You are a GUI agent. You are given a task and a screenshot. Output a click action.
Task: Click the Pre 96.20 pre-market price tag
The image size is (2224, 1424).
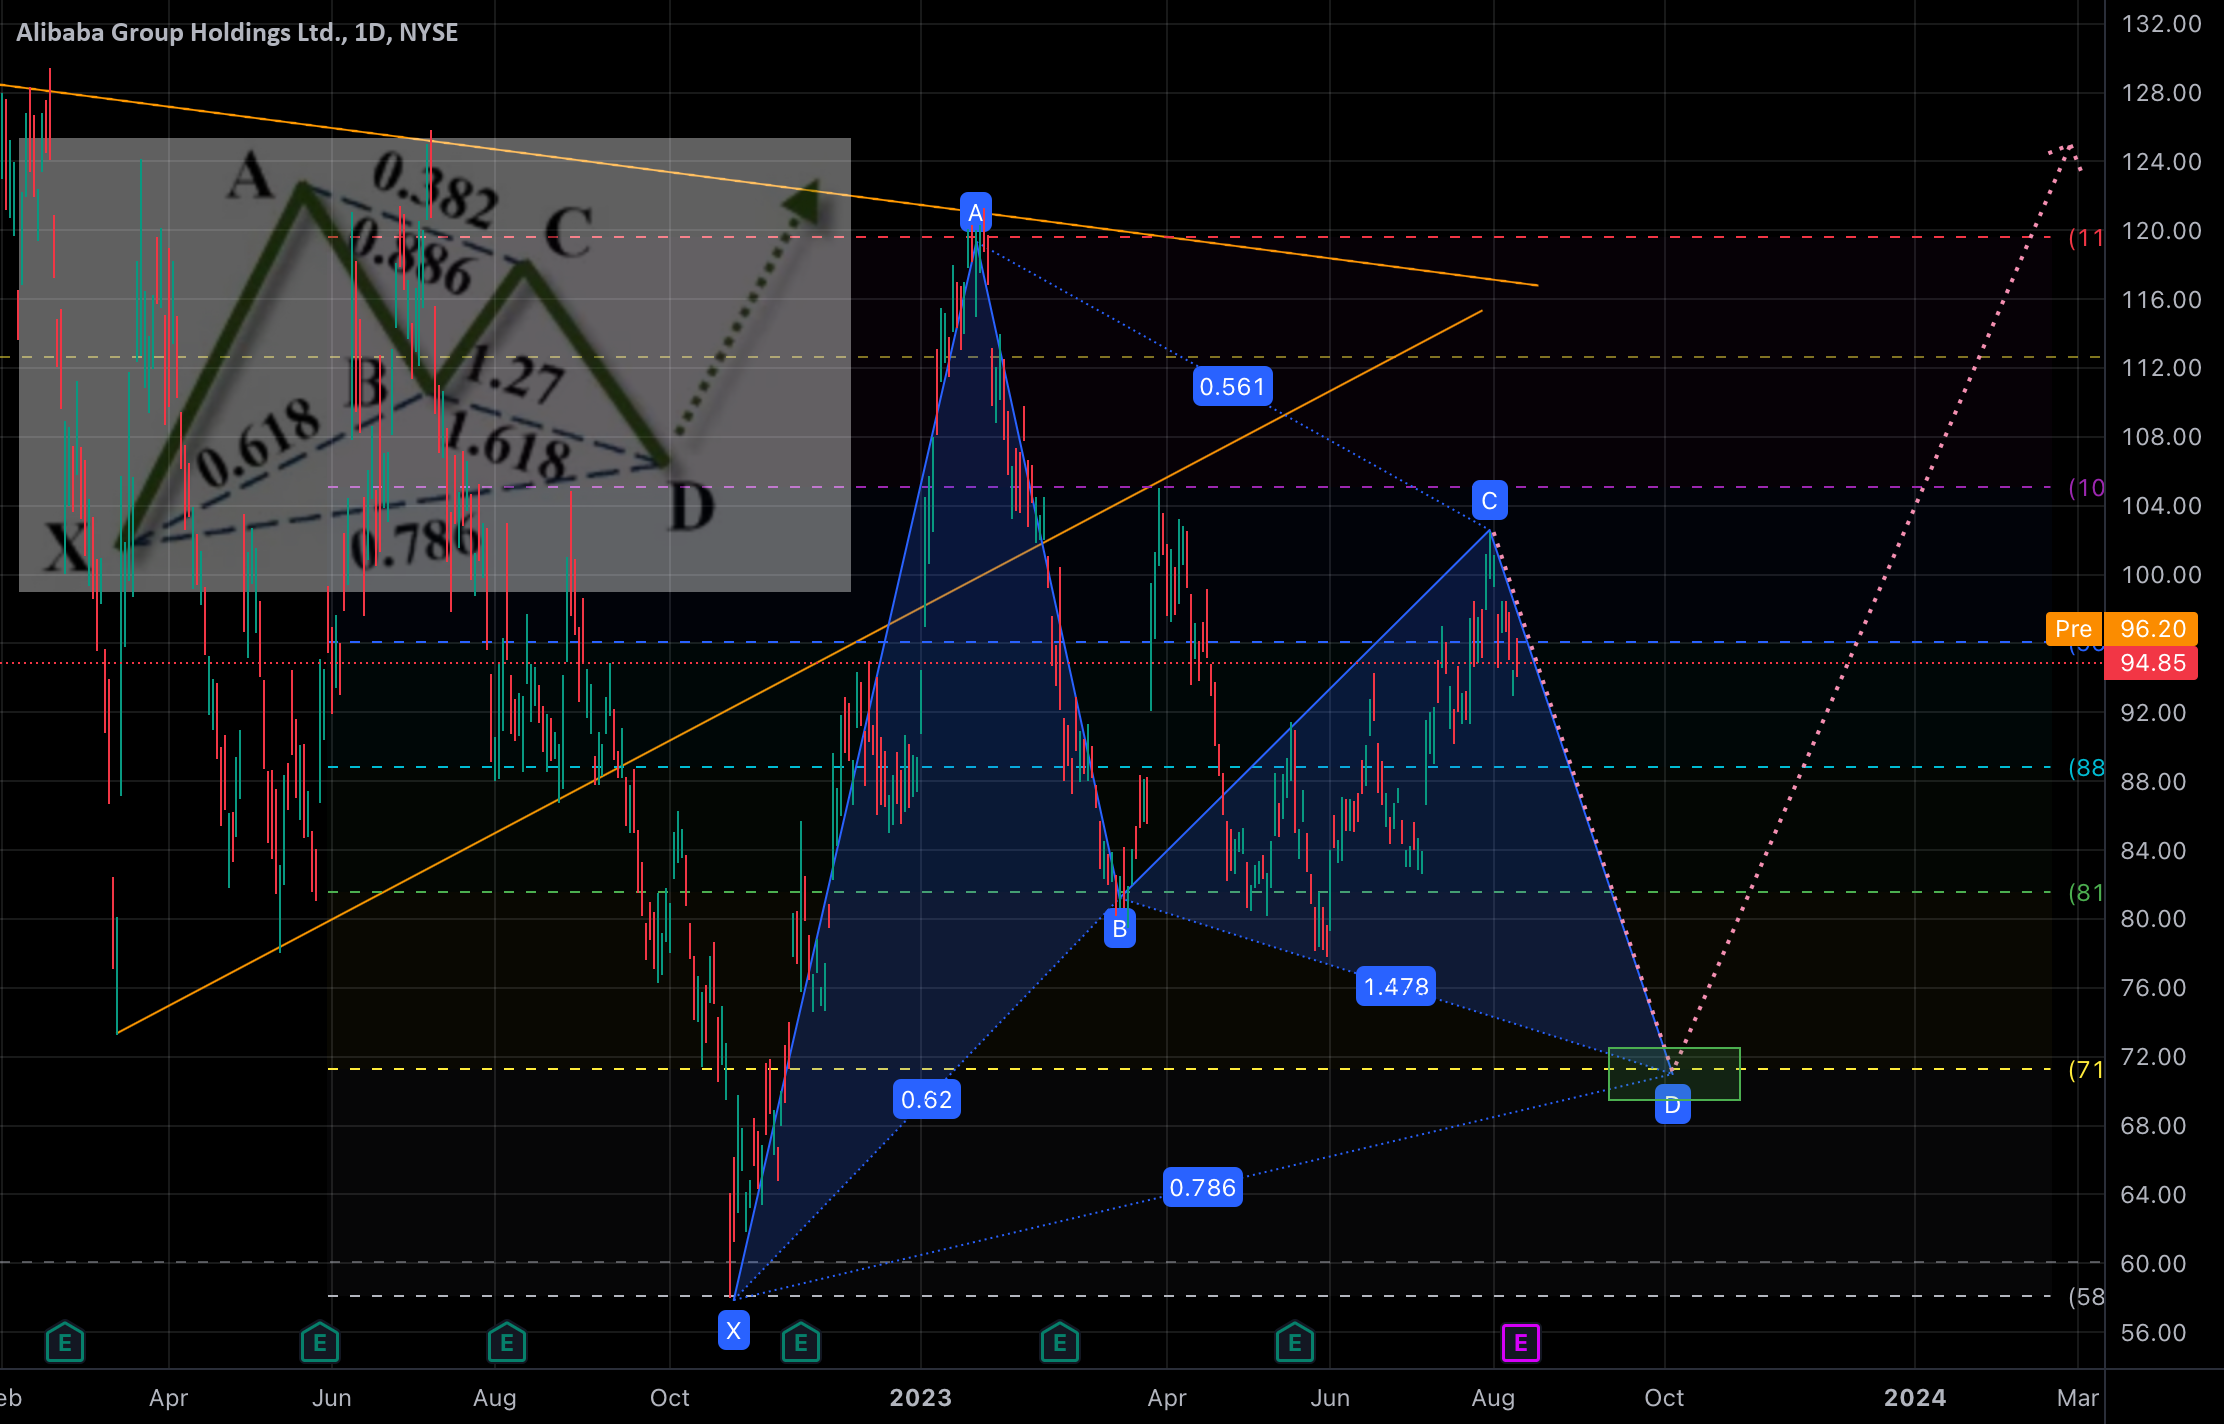click(2121, 629)
